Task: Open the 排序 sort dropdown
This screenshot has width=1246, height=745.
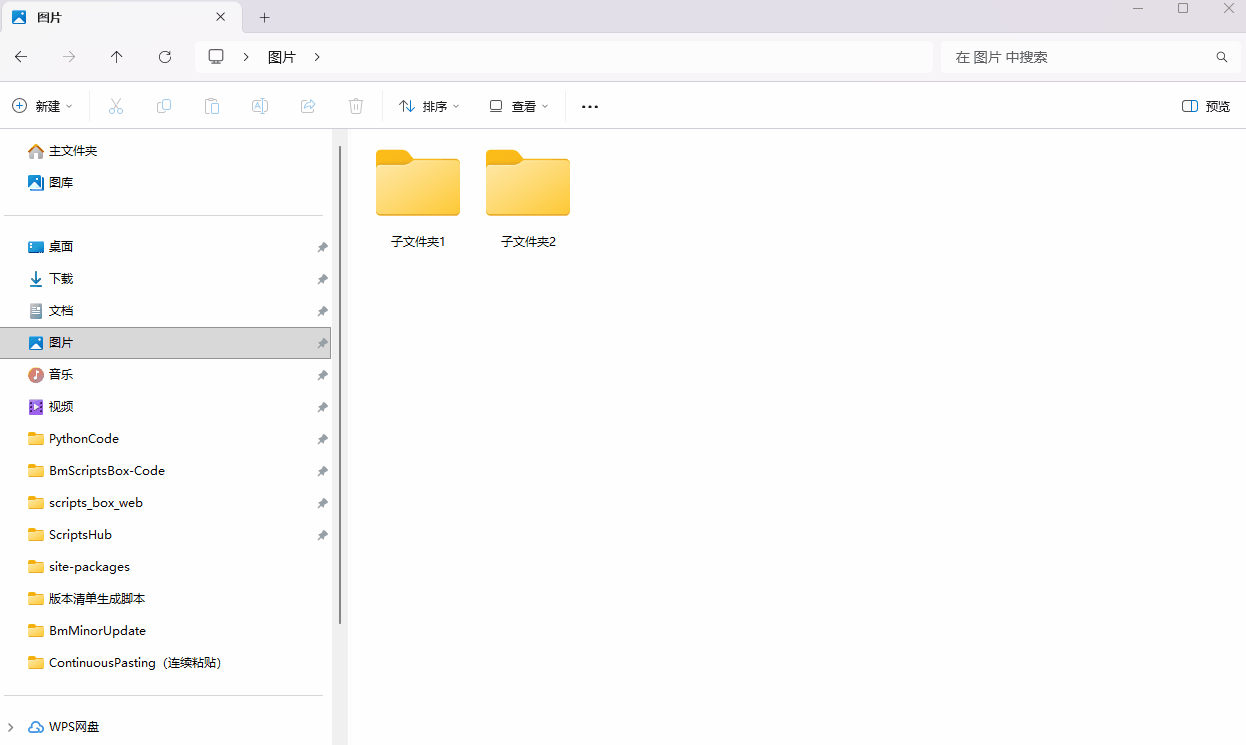Action: pyautogui.click(x=429, y=106)
